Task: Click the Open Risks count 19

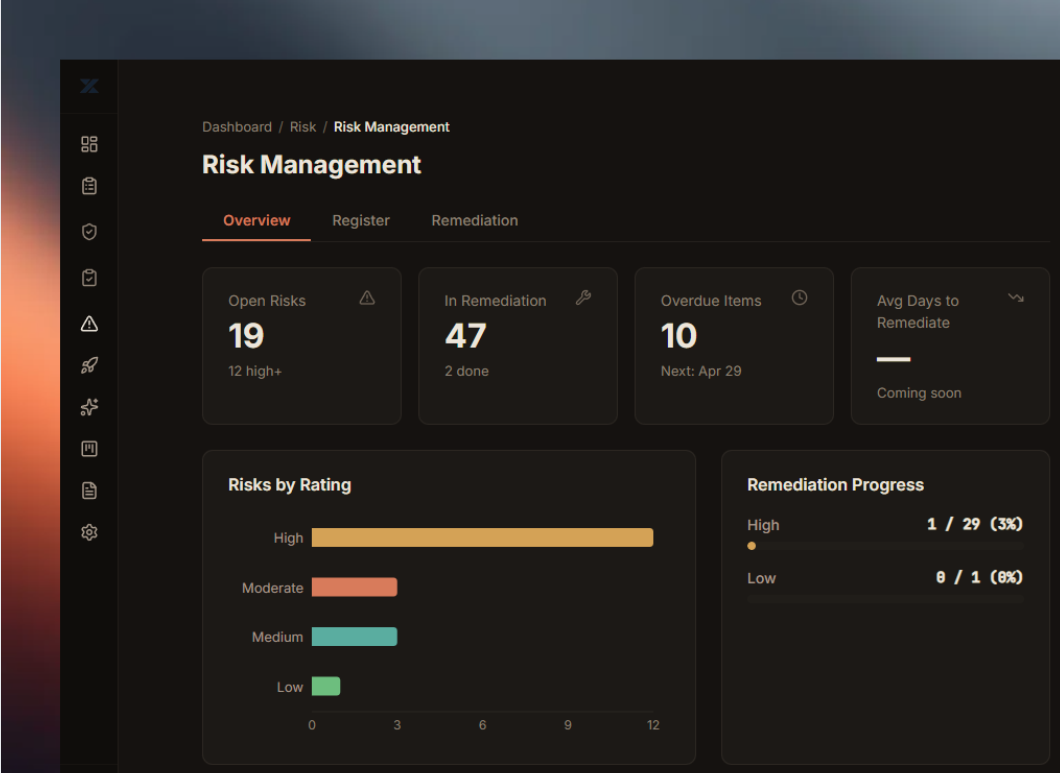Action: tap(246, 335)
